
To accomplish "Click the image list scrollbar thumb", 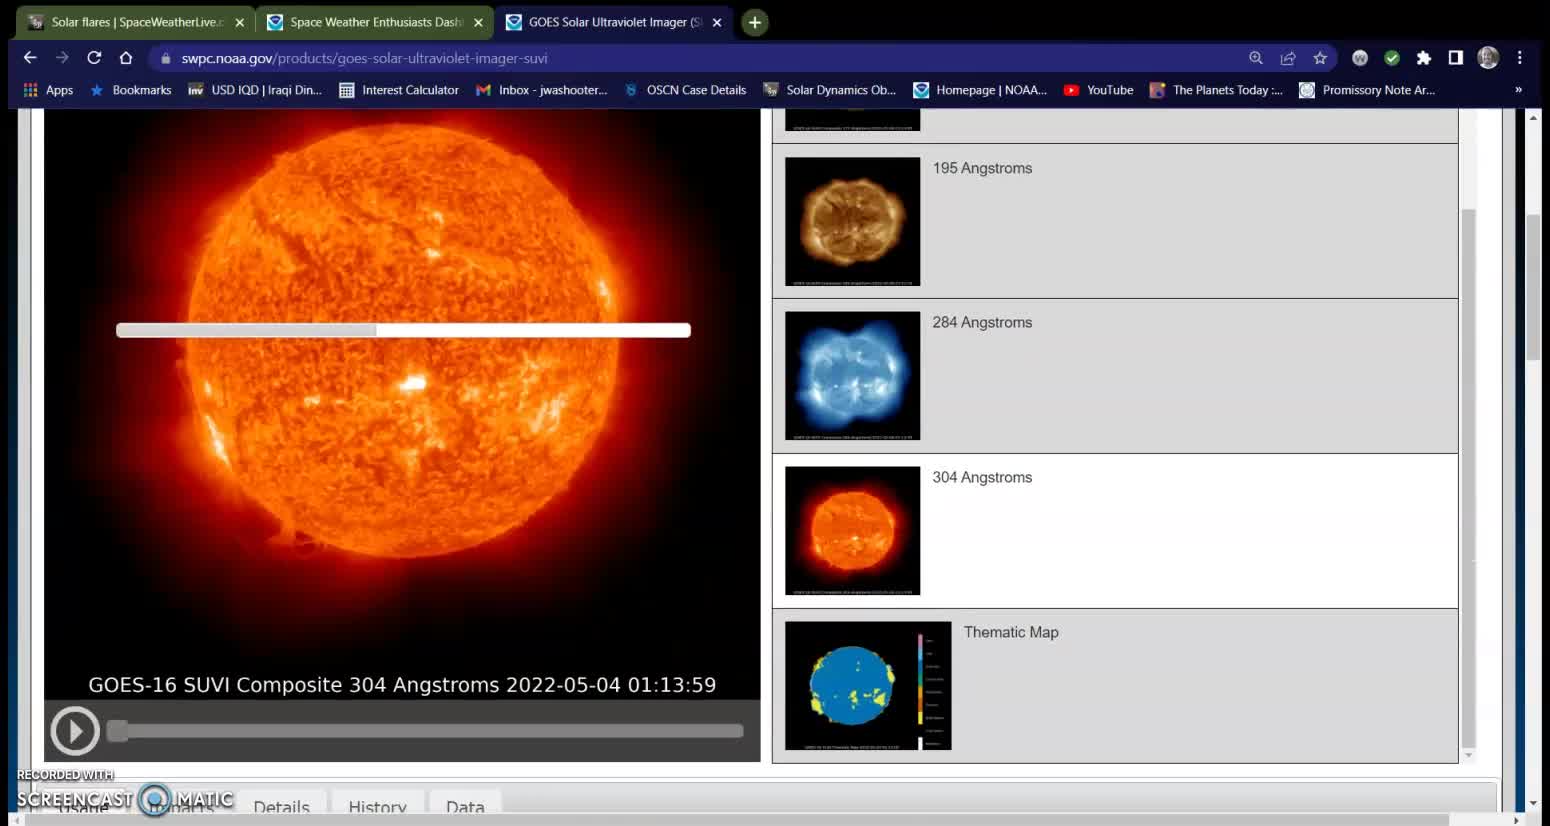I will coord(1468,478).
